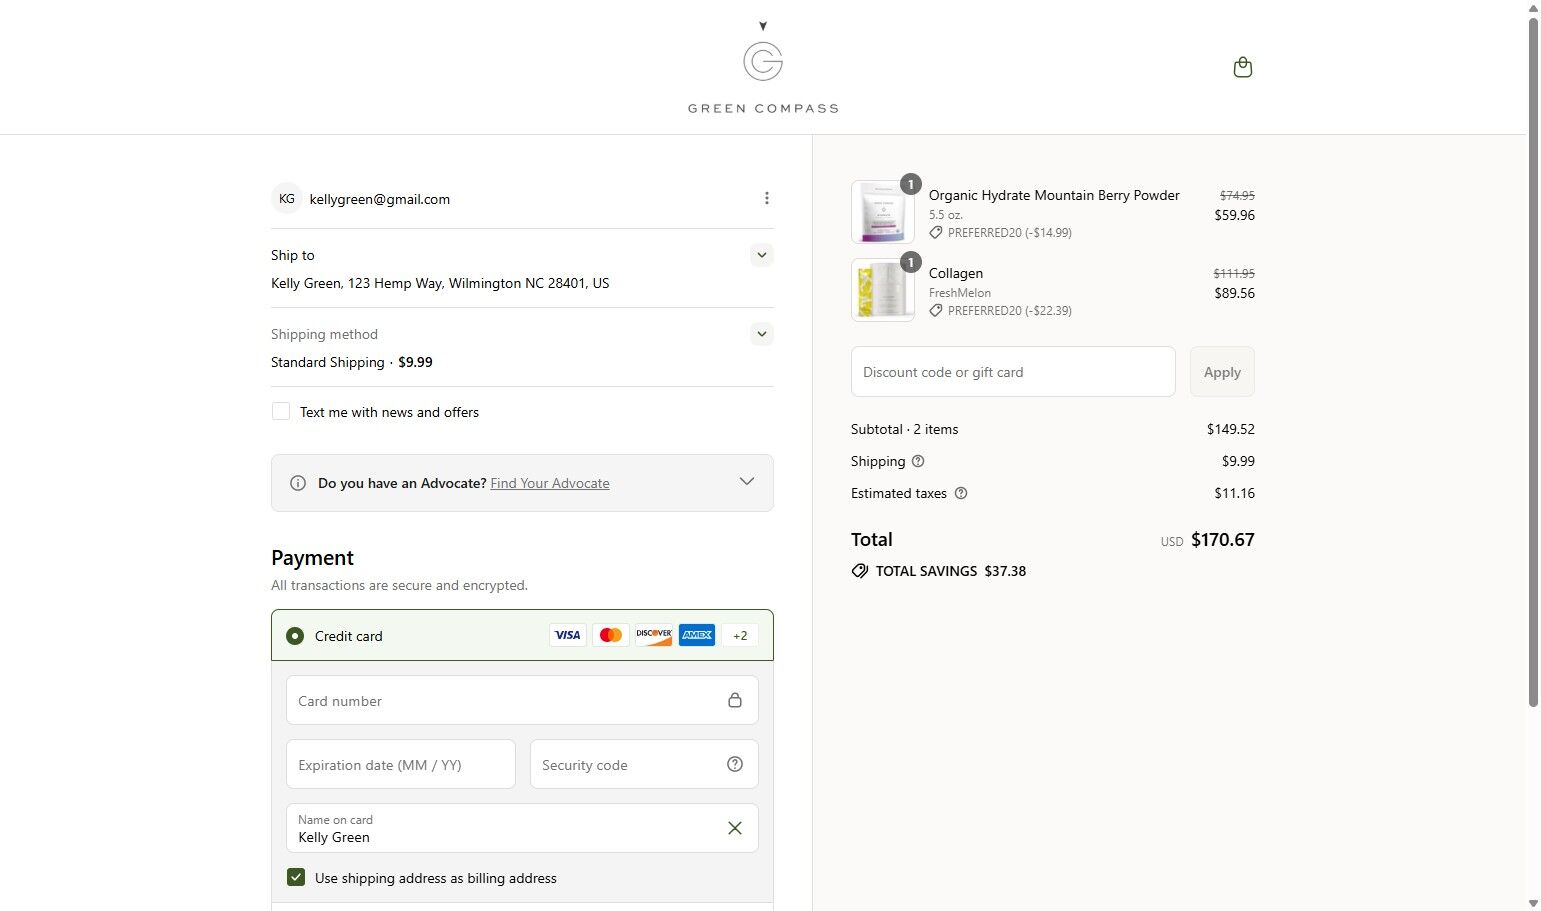Expand the Advocate panel chevron
This screenshot has width=1541, height=911.
click(747, 482)
